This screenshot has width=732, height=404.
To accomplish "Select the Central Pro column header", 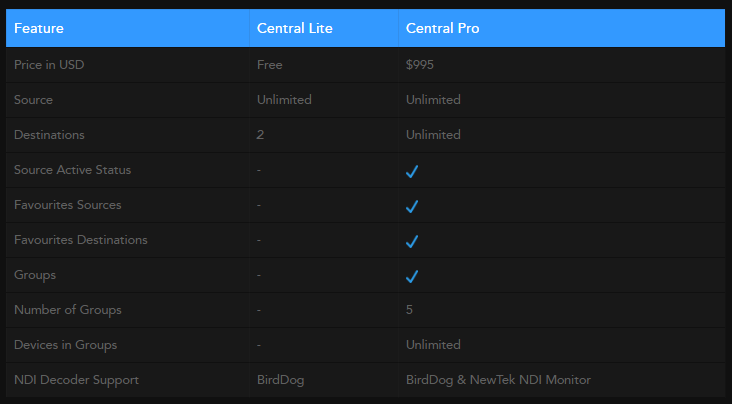I will [x=442, y=28].
